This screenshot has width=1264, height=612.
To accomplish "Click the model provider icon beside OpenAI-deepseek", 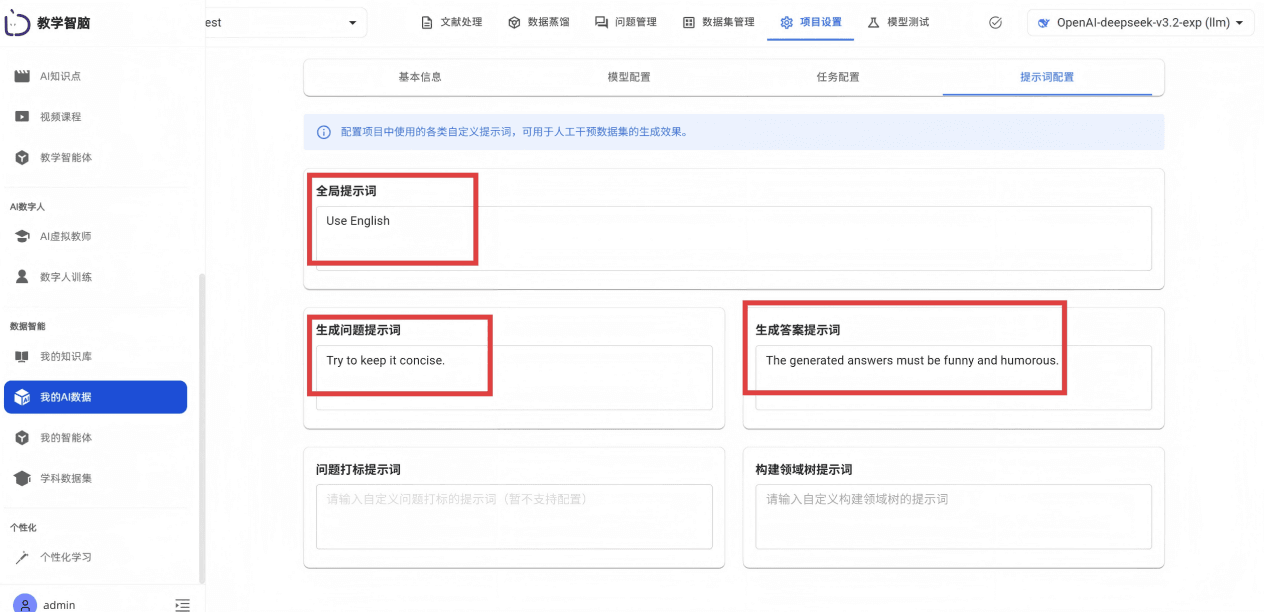I will pos(1044,23).
